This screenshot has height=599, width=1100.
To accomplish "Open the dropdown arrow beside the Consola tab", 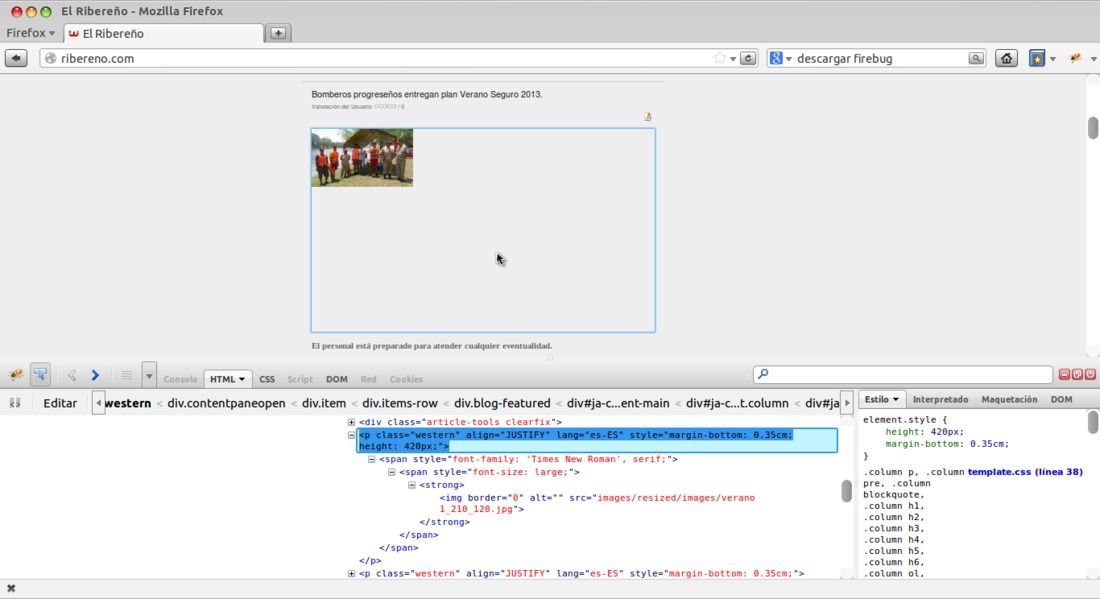I will click(x=149, y=375).
